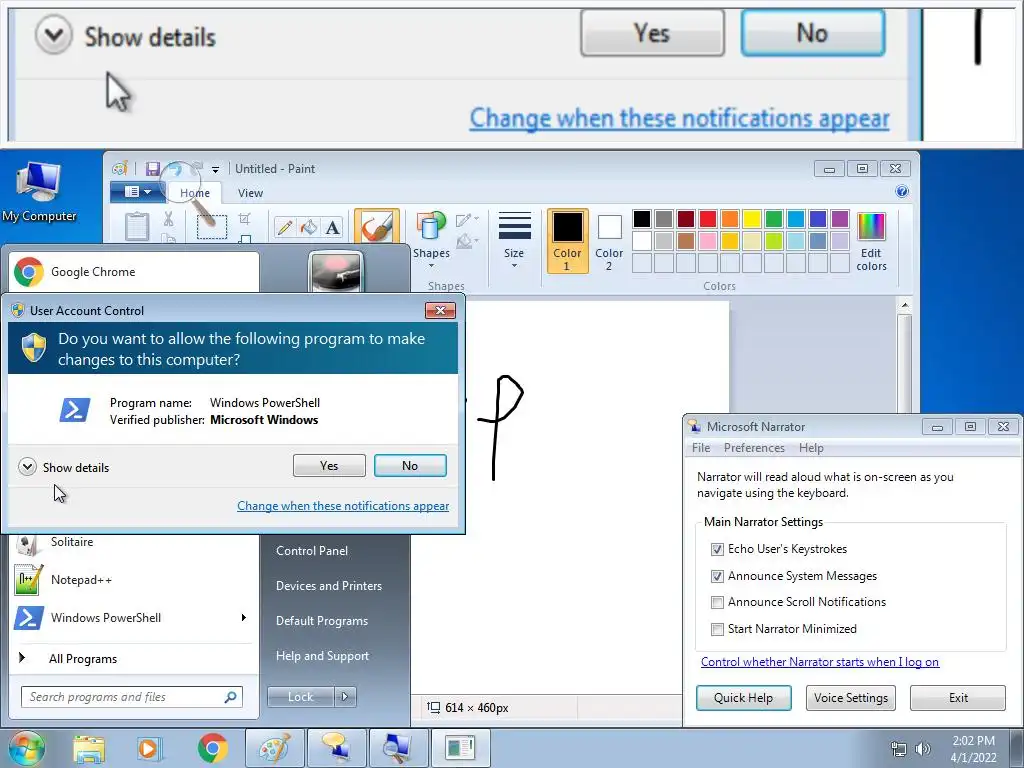This screenshot has width=1024, height=768.
Task: Switch to the Home tab in Paint
Action: pyautogui.click(x=195, y=193)
